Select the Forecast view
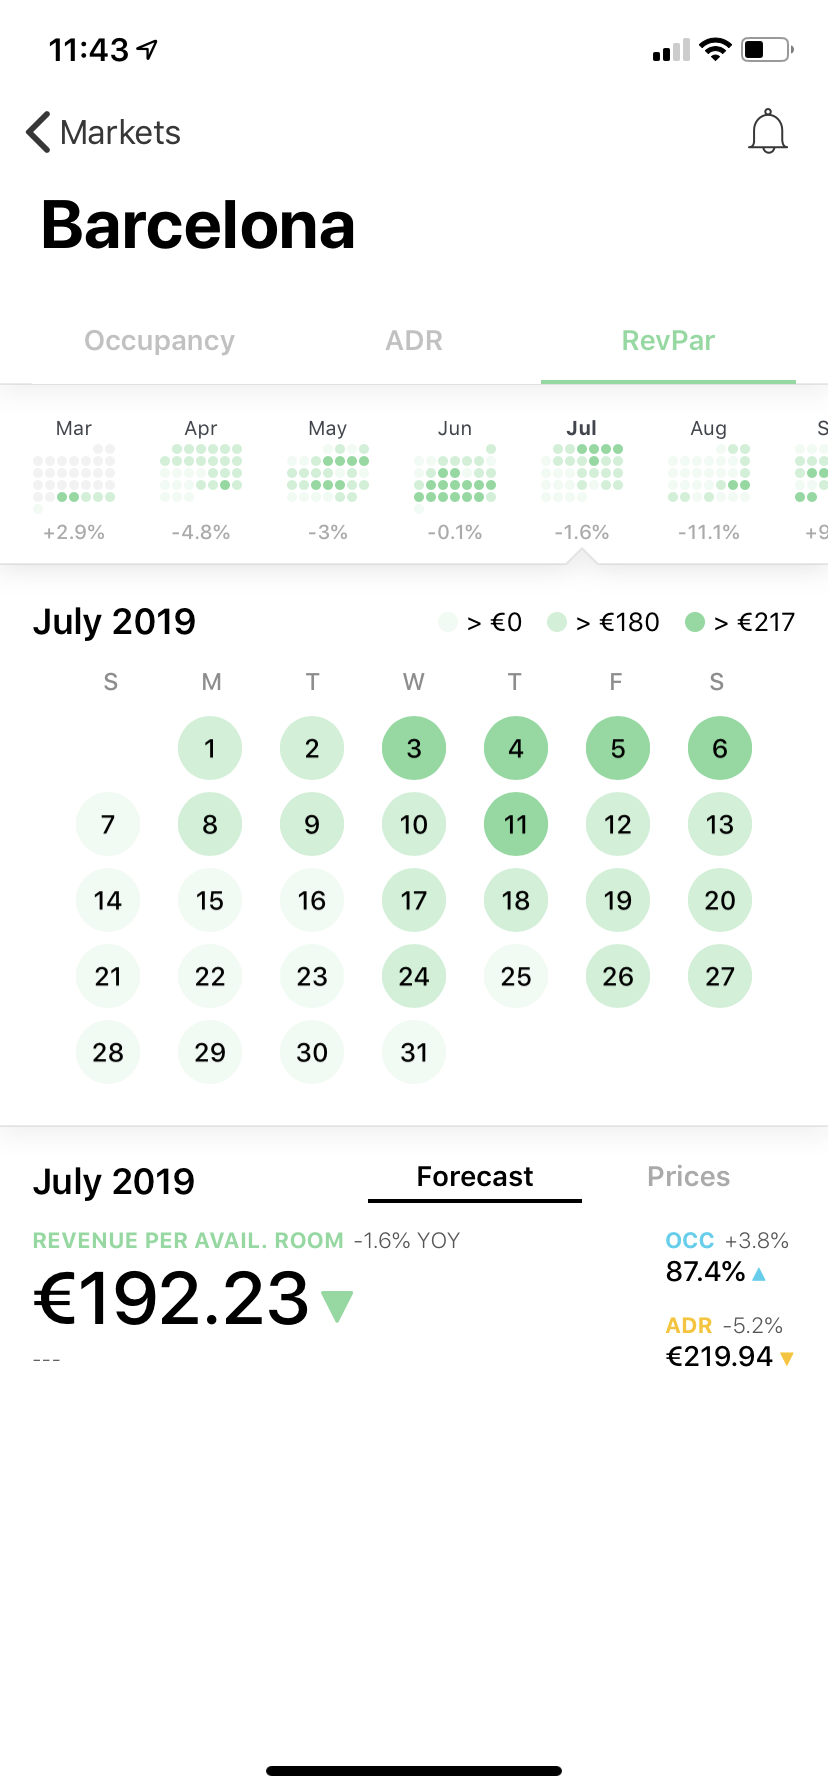Image resolution: width=828 pixels, height=1792 pixels. [475, 1177]
